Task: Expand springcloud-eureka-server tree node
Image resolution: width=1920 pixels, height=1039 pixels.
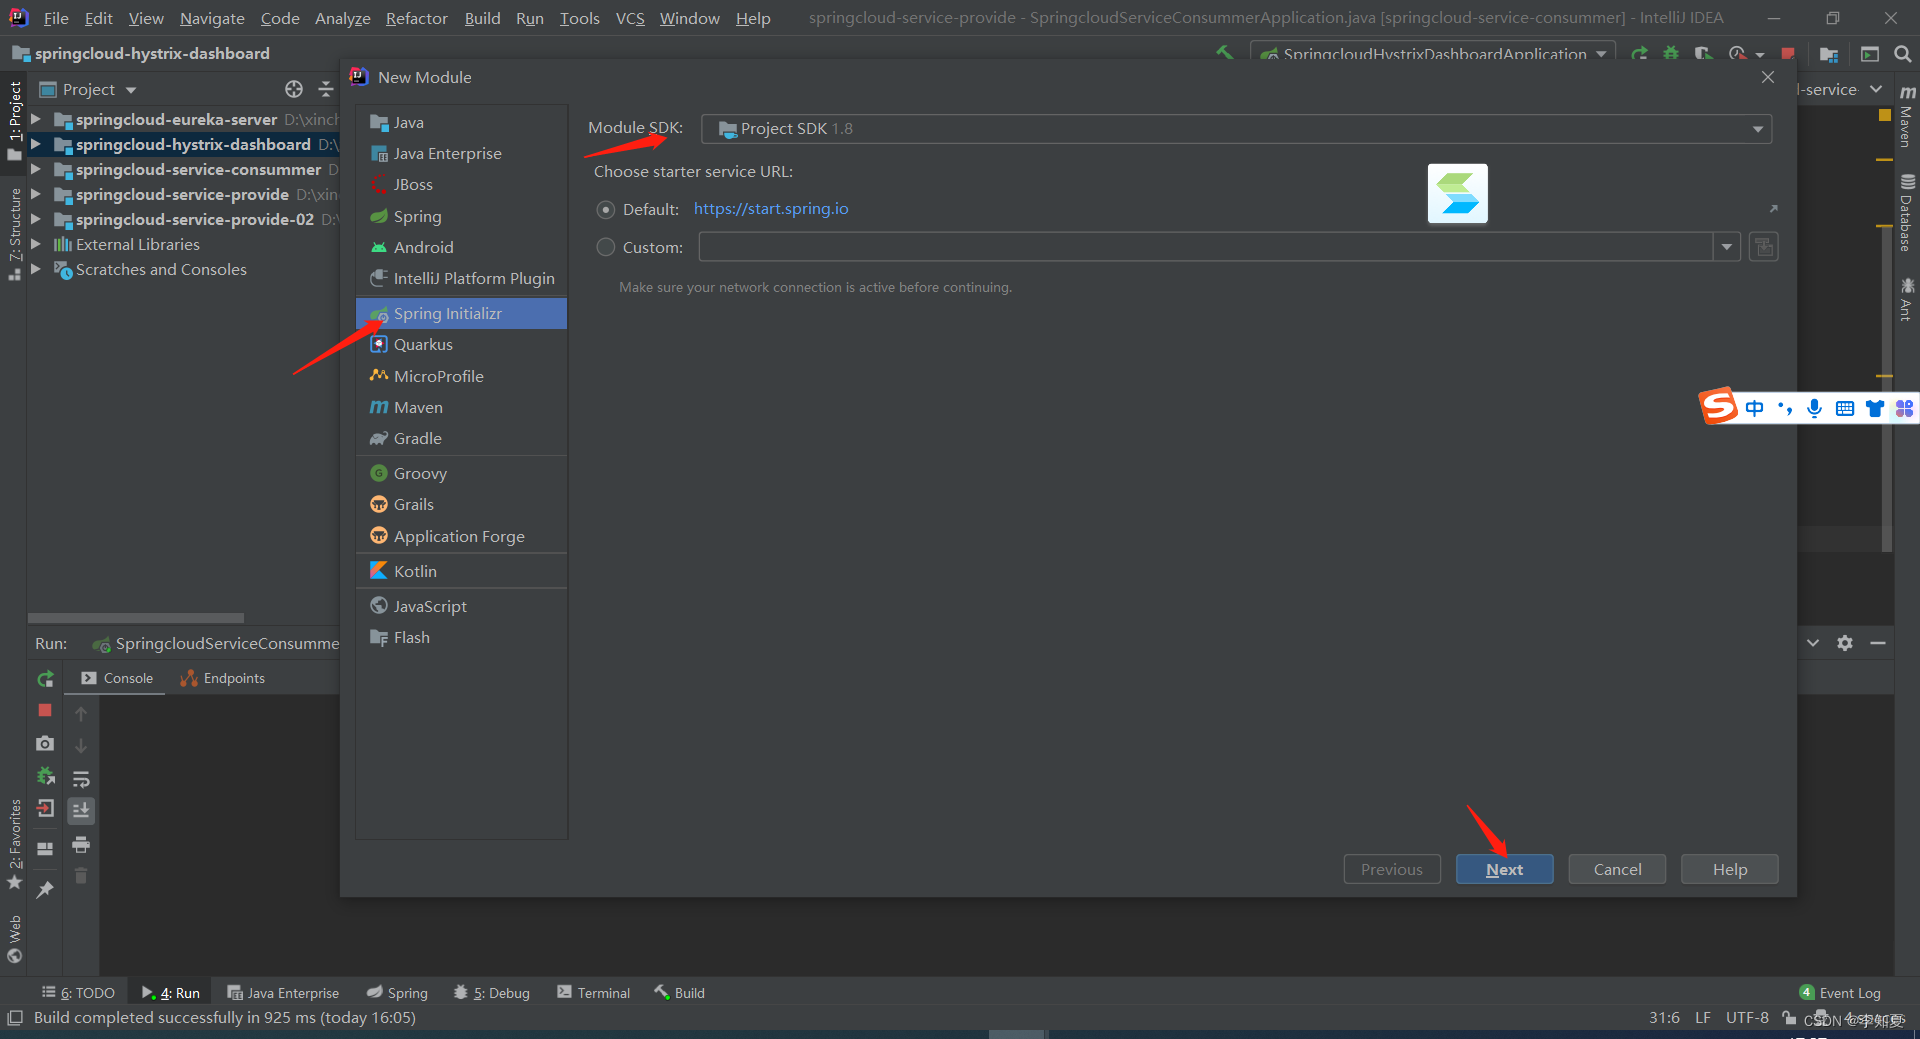Action: tap(36, 119)
